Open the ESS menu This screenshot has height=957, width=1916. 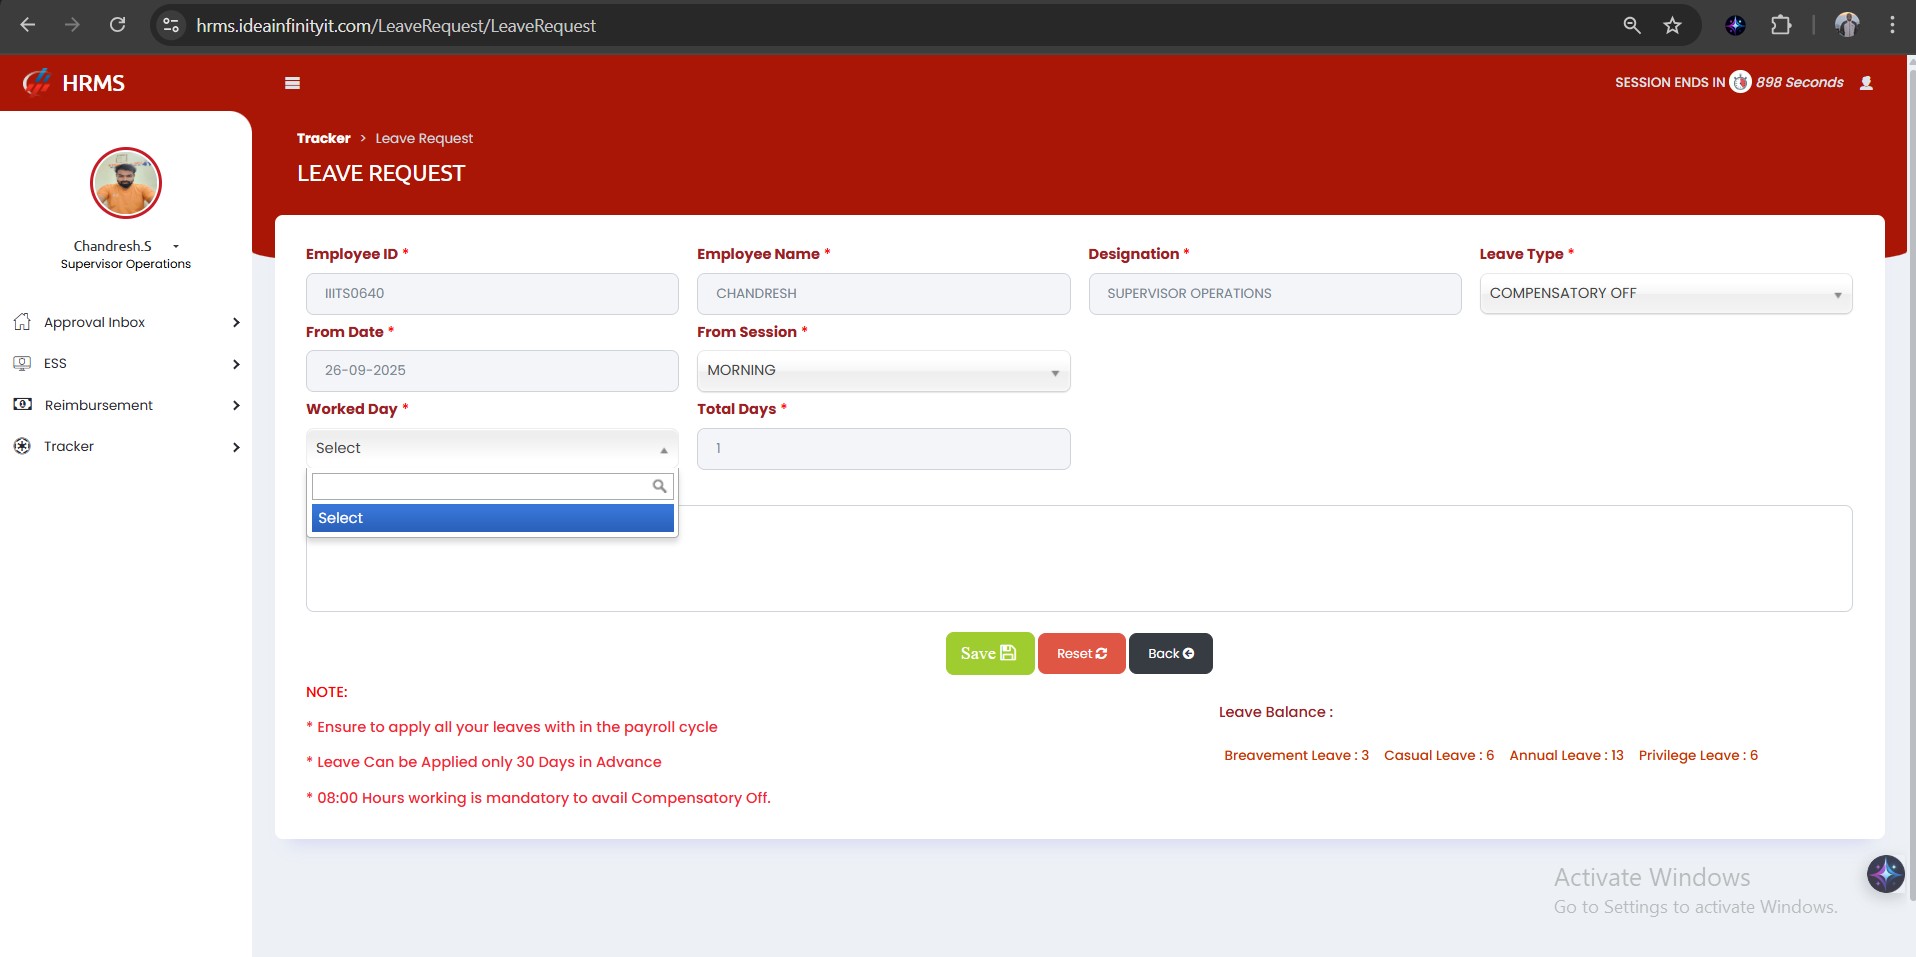(55, 363)
